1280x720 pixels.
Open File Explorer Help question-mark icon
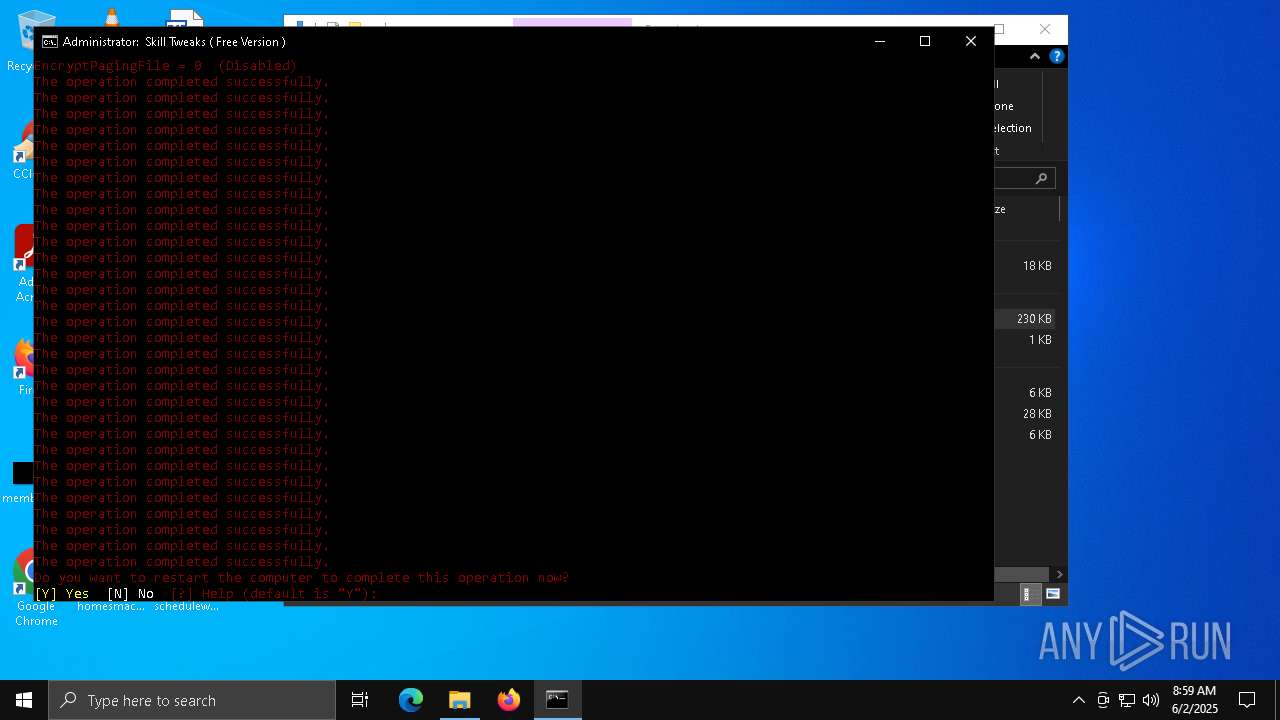(1056, 57)
